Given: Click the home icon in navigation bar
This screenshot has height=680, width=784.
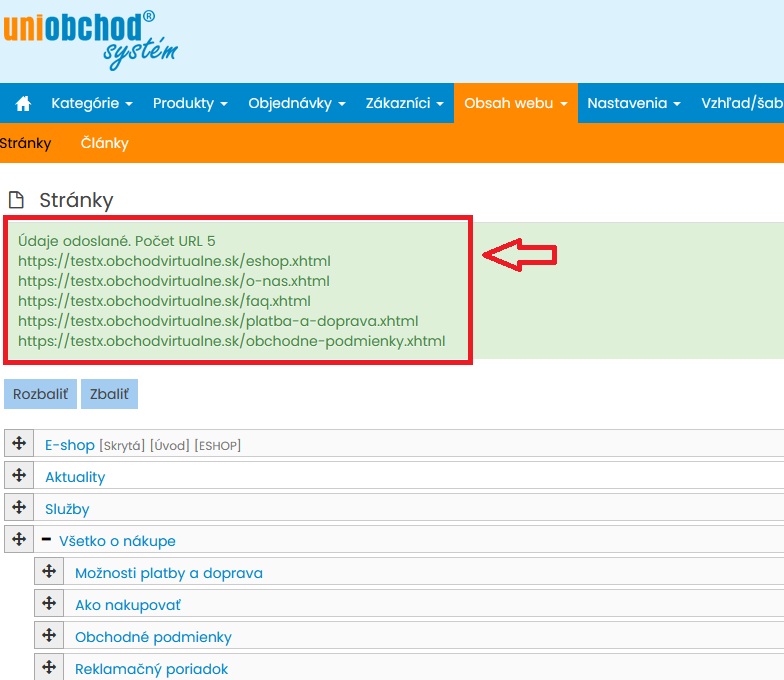Looking at the screenshot, I should point(23,104).
